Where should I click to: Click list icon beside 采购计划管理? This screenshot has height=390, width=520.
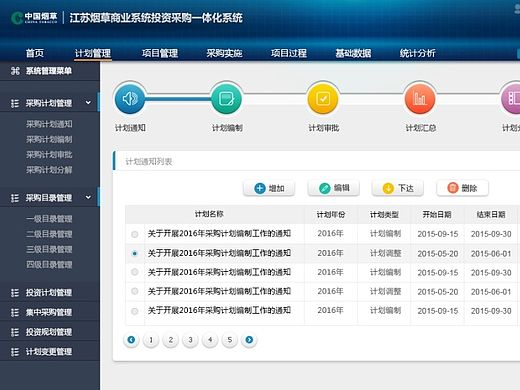15,103
